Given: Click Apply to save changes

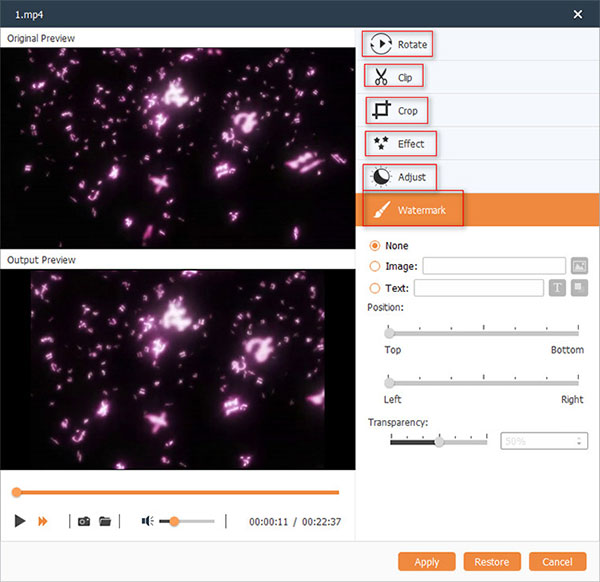Looking at the screenshot, I should 426,561.
